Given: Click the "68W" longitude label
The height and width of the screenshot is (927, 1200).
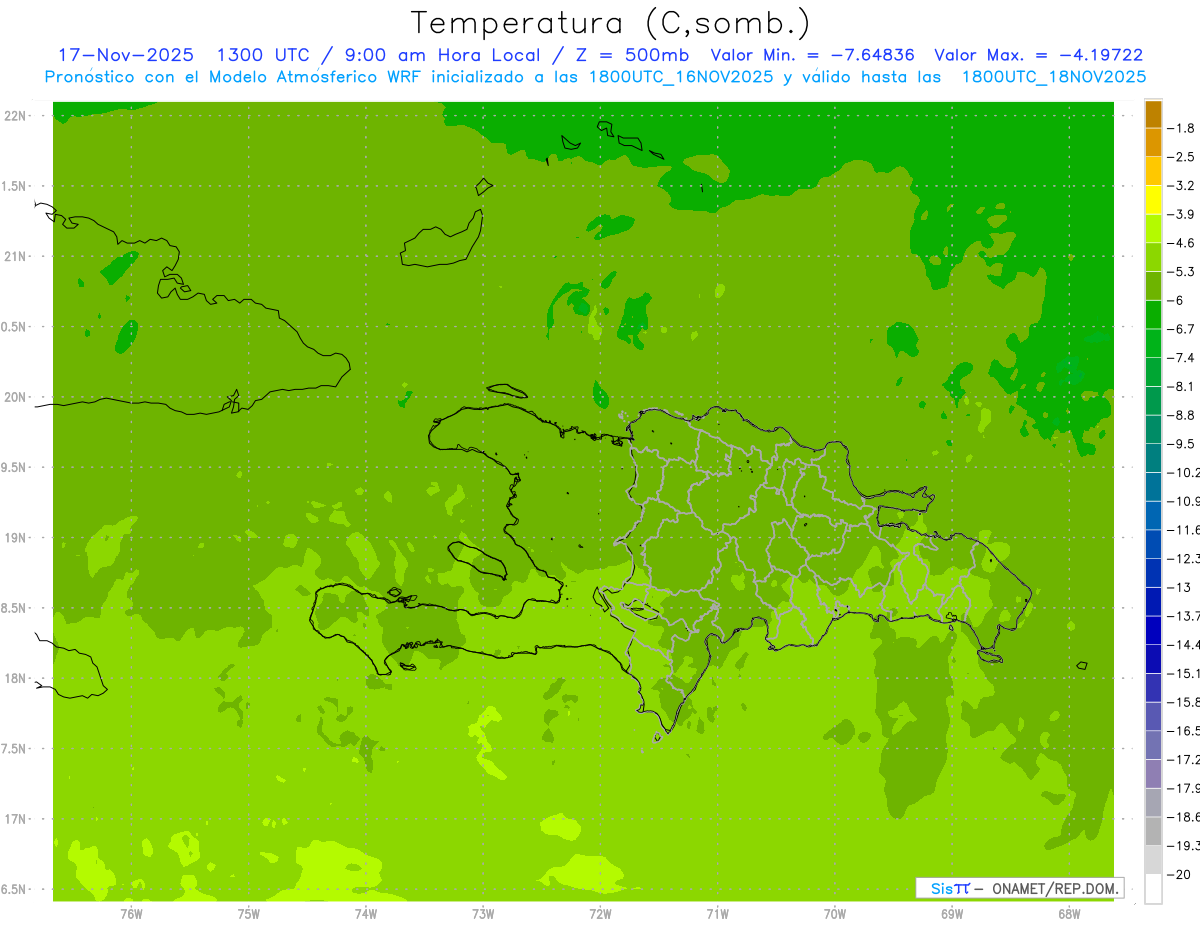Looking at the screenshot, I should coord(1069,913).
